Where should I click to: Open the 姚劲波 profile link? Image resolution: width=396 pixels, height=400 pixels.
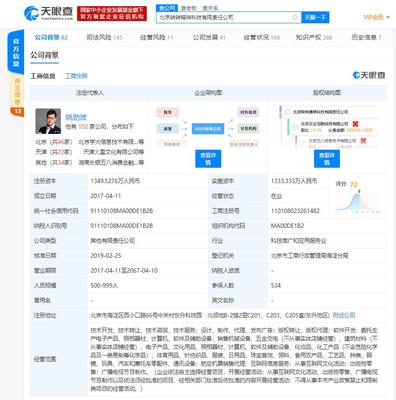76,117
